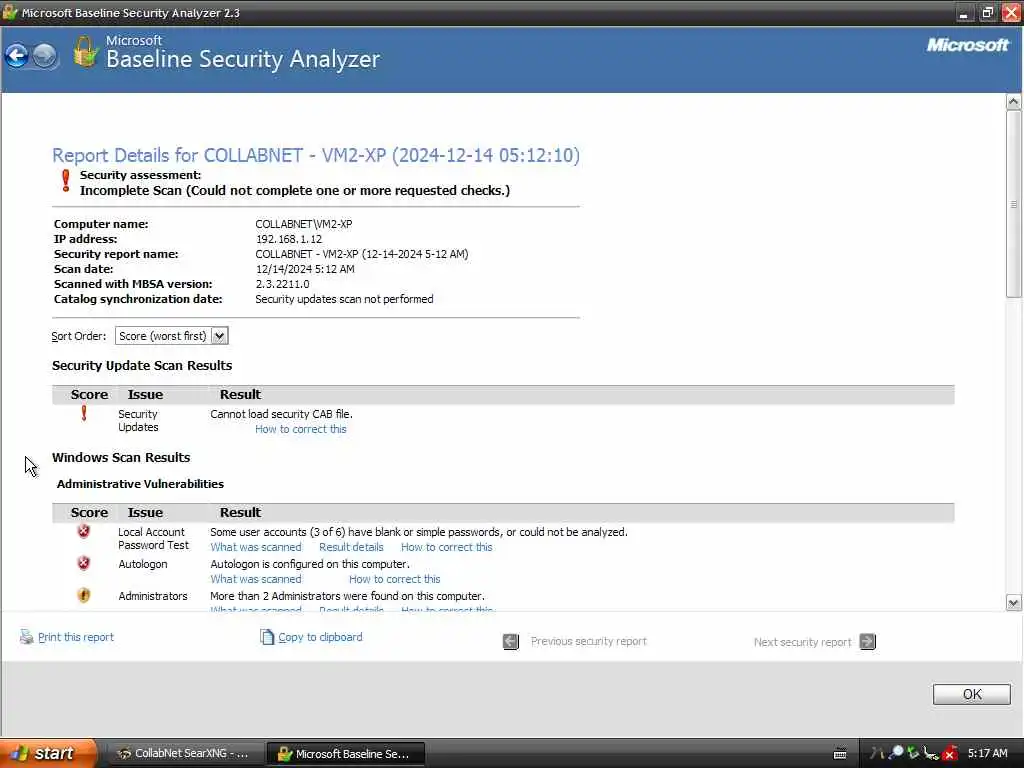Screen dimensions: 1024x768
Task: Click Copy to clipboard link
Action: 320,637
